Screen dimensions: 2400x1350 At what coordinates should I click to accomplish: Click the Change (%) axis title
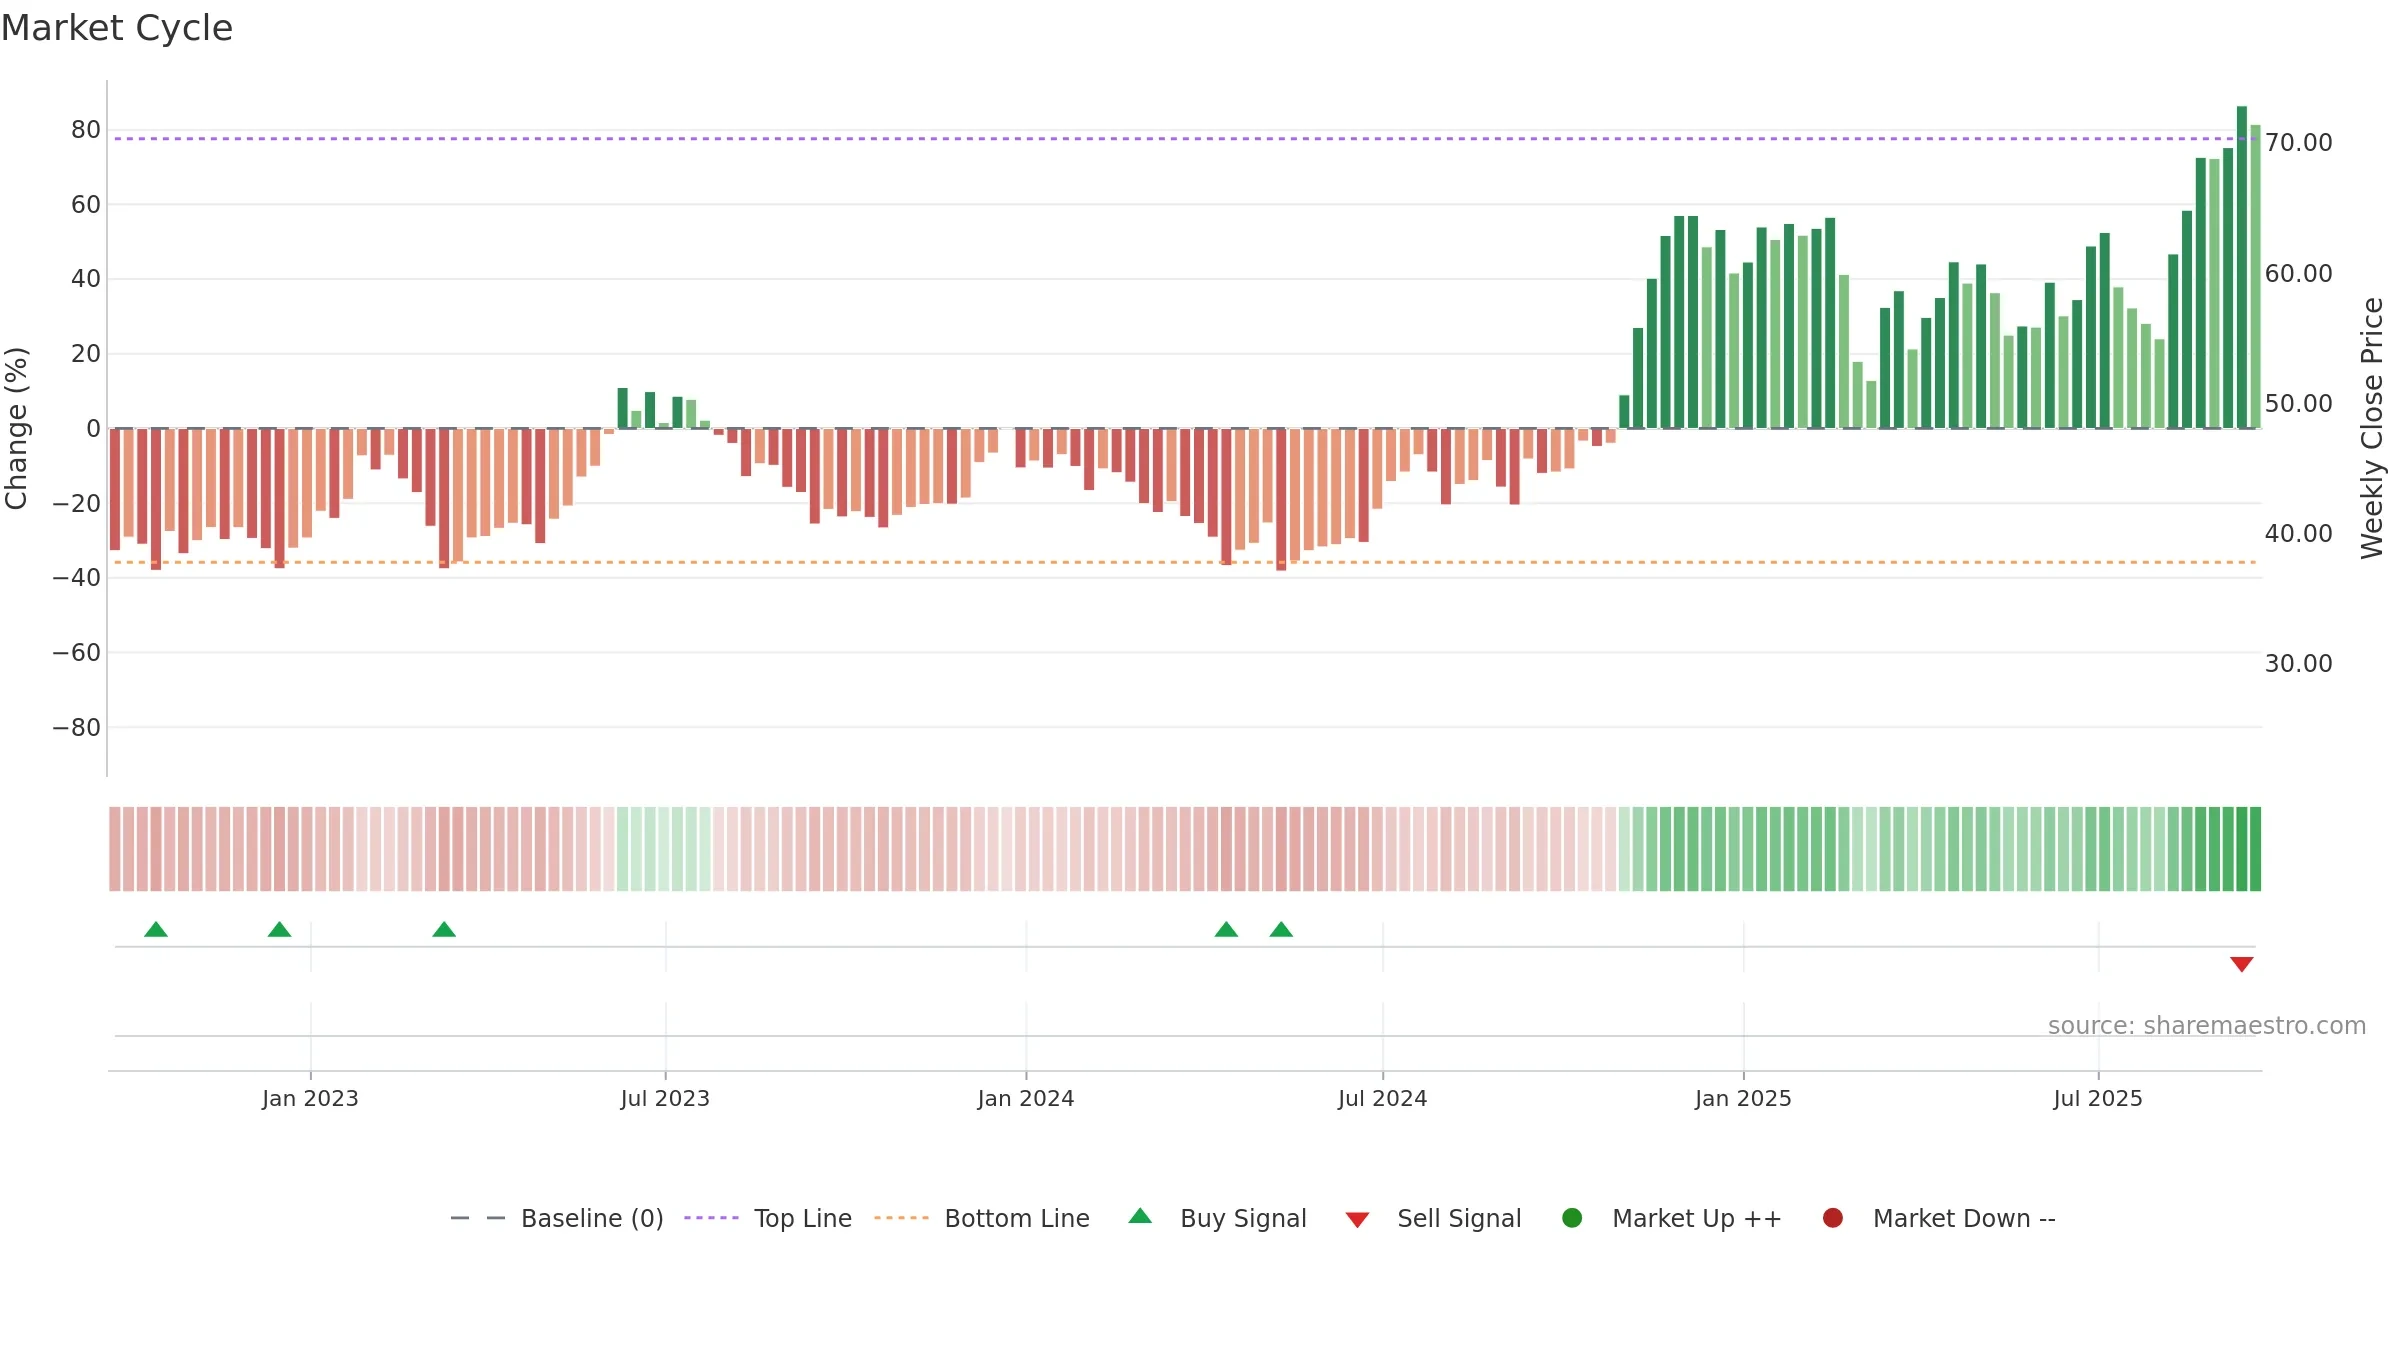click(16, 428)
